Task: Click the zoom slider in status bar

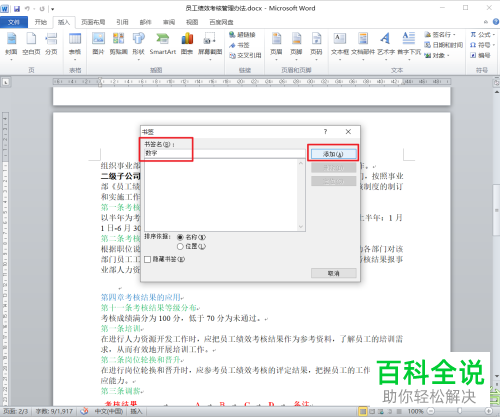Action: 459,411
